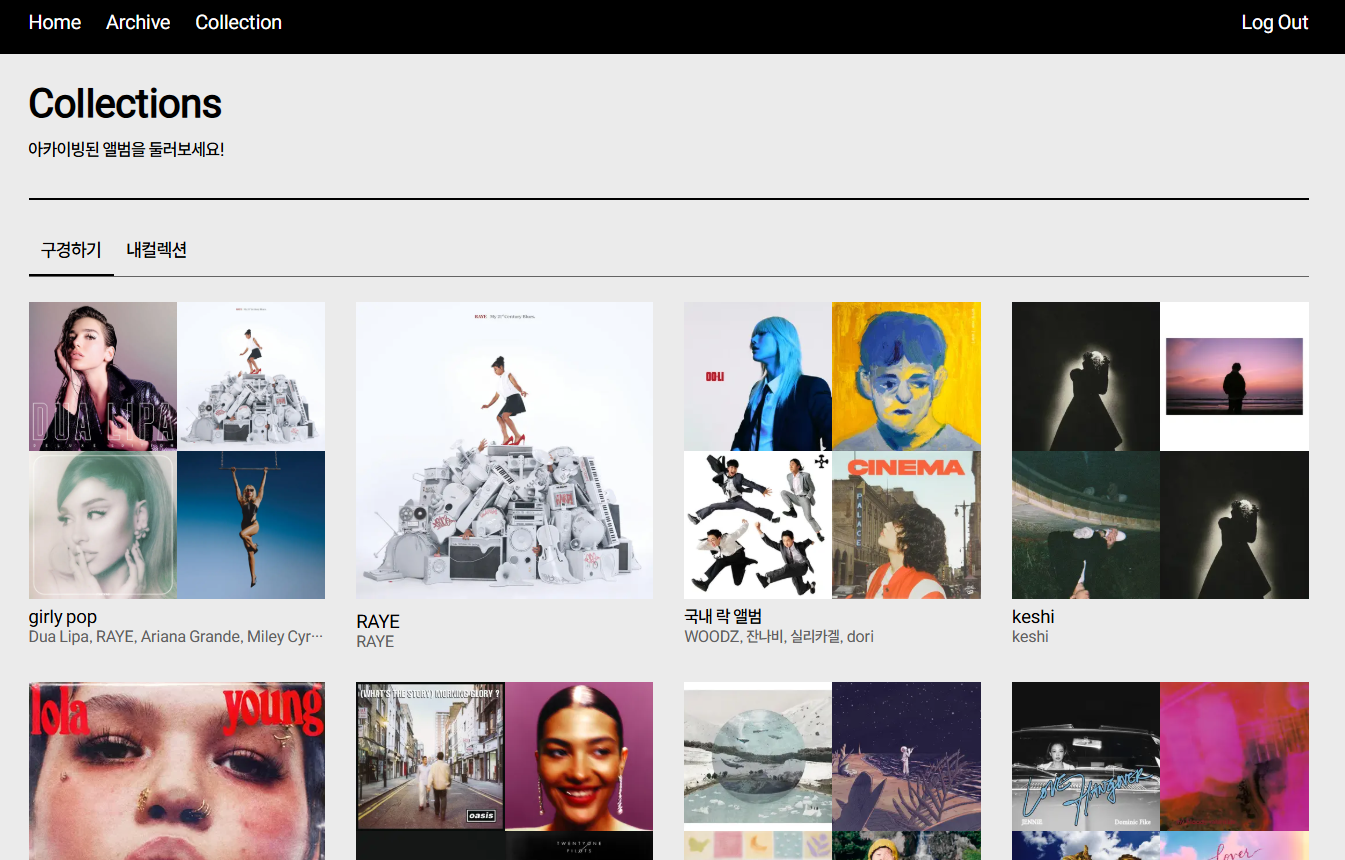
Task: Open the Dua Lipa album cover thumbnail
Action: pos(103,376)
